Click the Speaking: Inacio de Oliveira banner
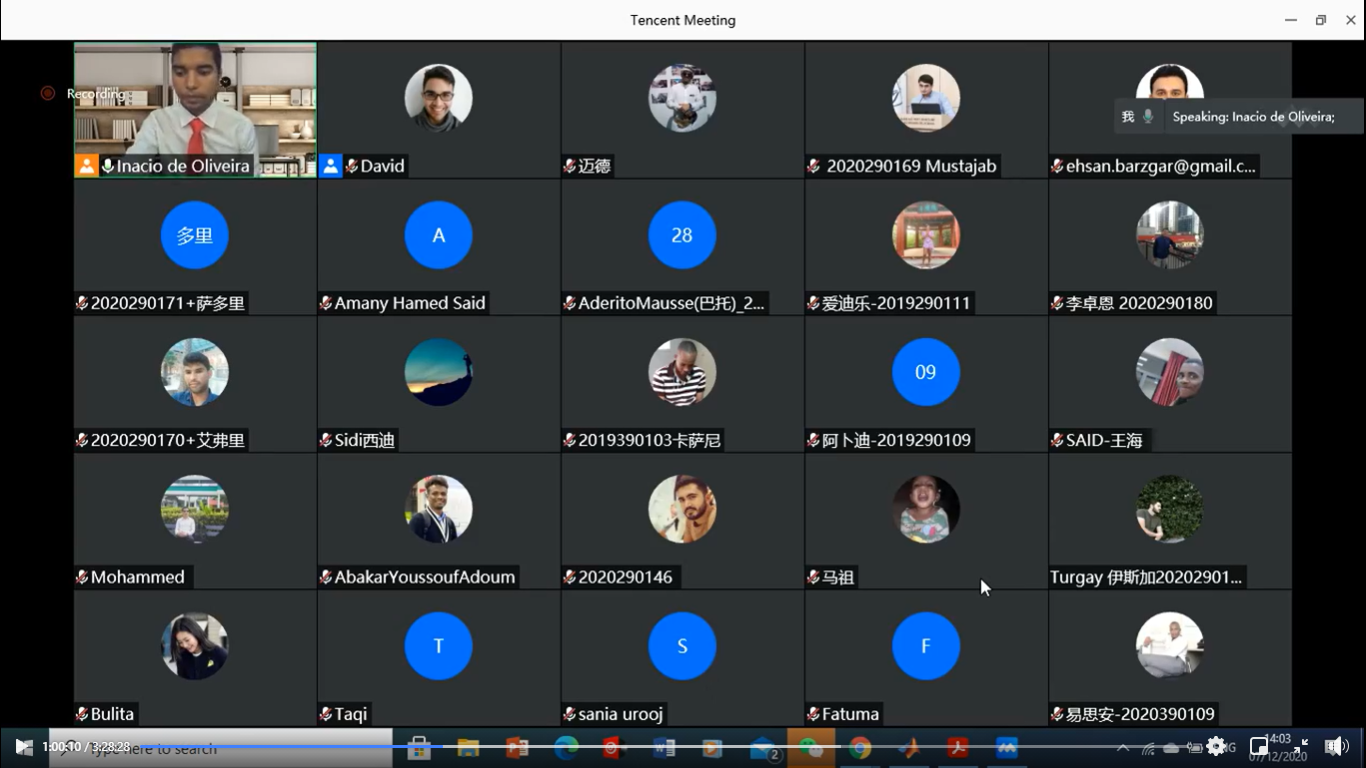 tap(1252, 116)
